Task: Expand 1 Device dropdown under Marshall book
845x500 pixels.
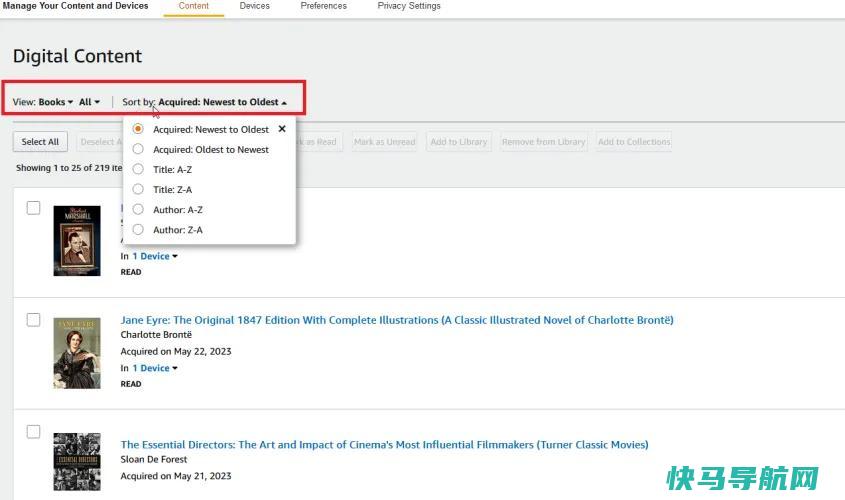Action: click(x=155, y=256)
